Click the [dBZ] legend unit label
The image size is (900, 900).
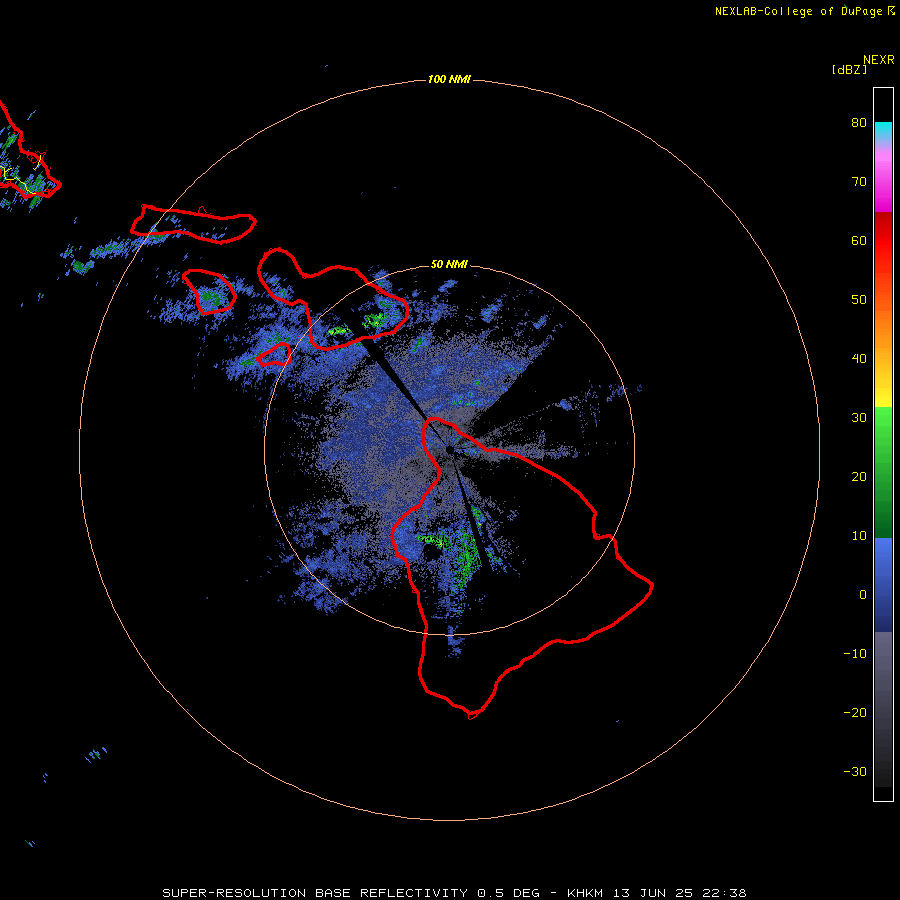pos(849,70)
